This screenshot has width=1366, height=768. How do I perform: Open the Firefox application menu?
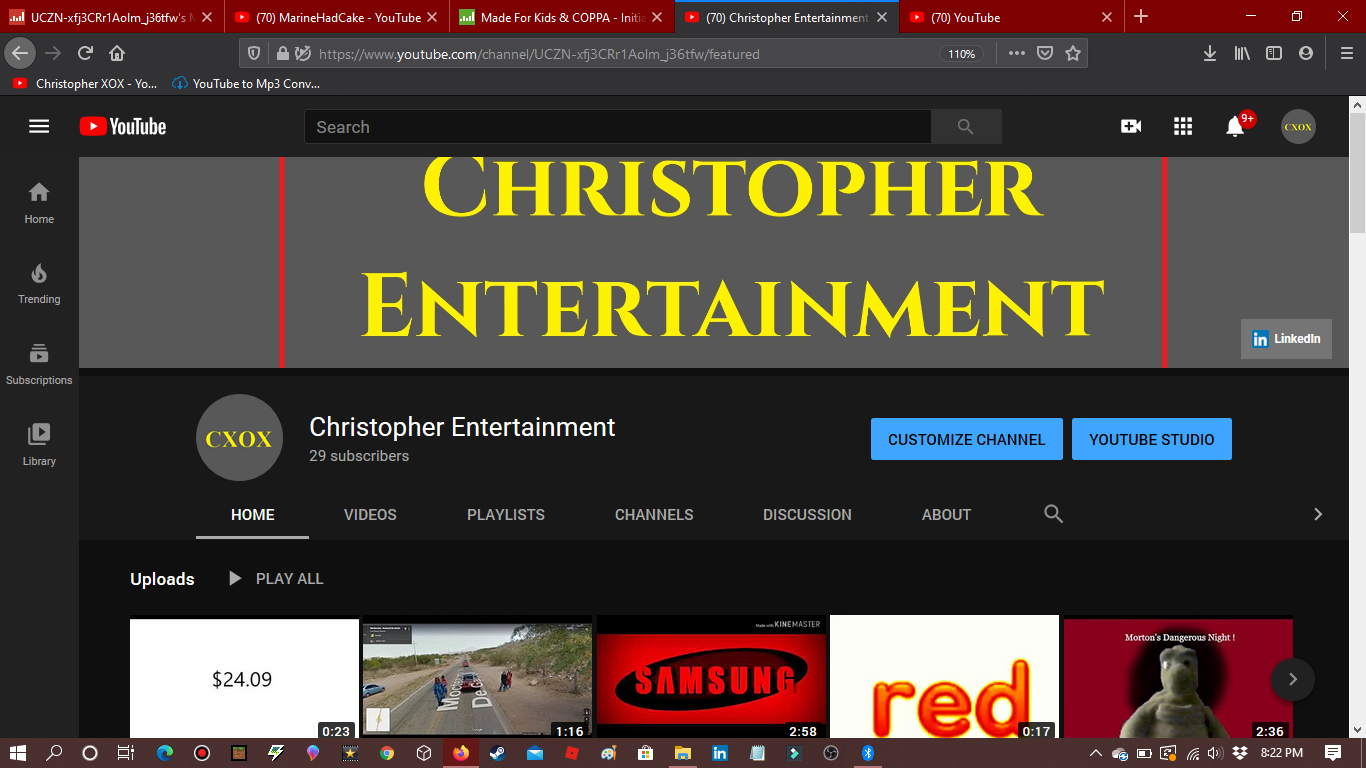click(1347, 53)
